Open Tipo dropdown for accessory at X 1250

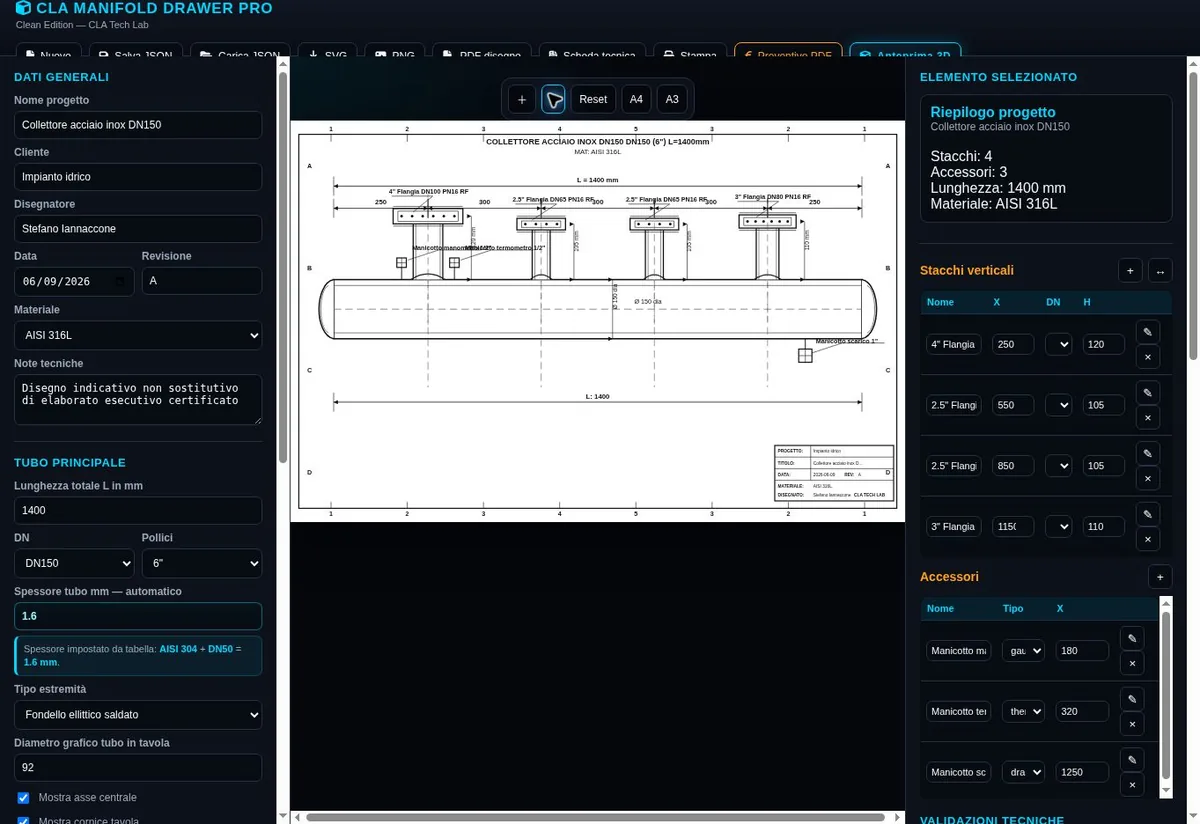1023,772
